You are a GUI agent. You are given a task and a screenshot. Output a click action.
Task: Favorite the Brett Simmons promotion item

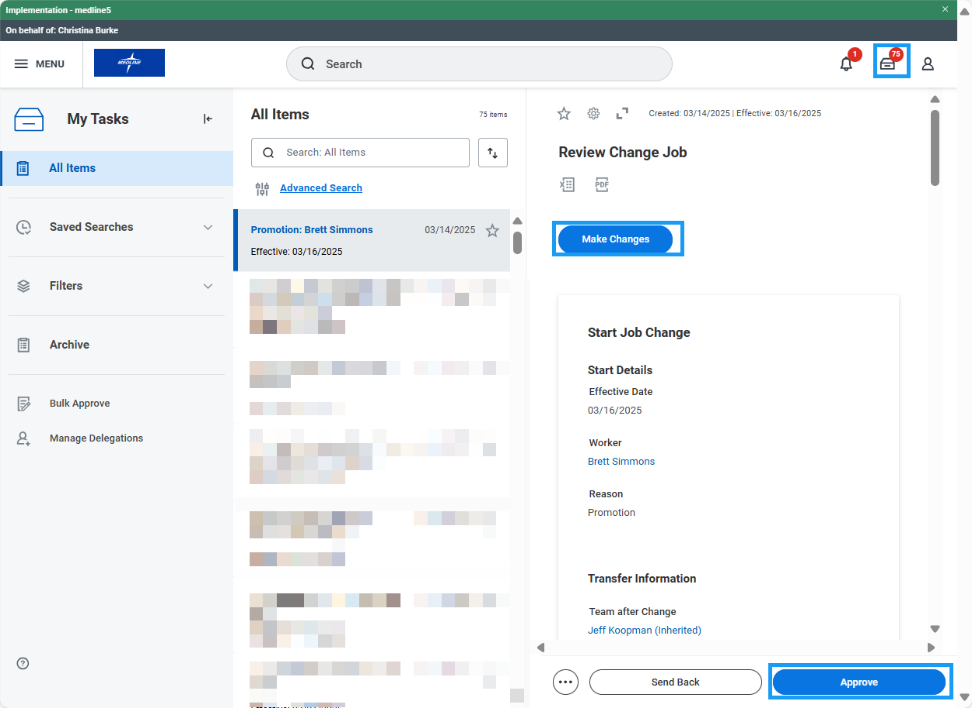coord(492,230)
